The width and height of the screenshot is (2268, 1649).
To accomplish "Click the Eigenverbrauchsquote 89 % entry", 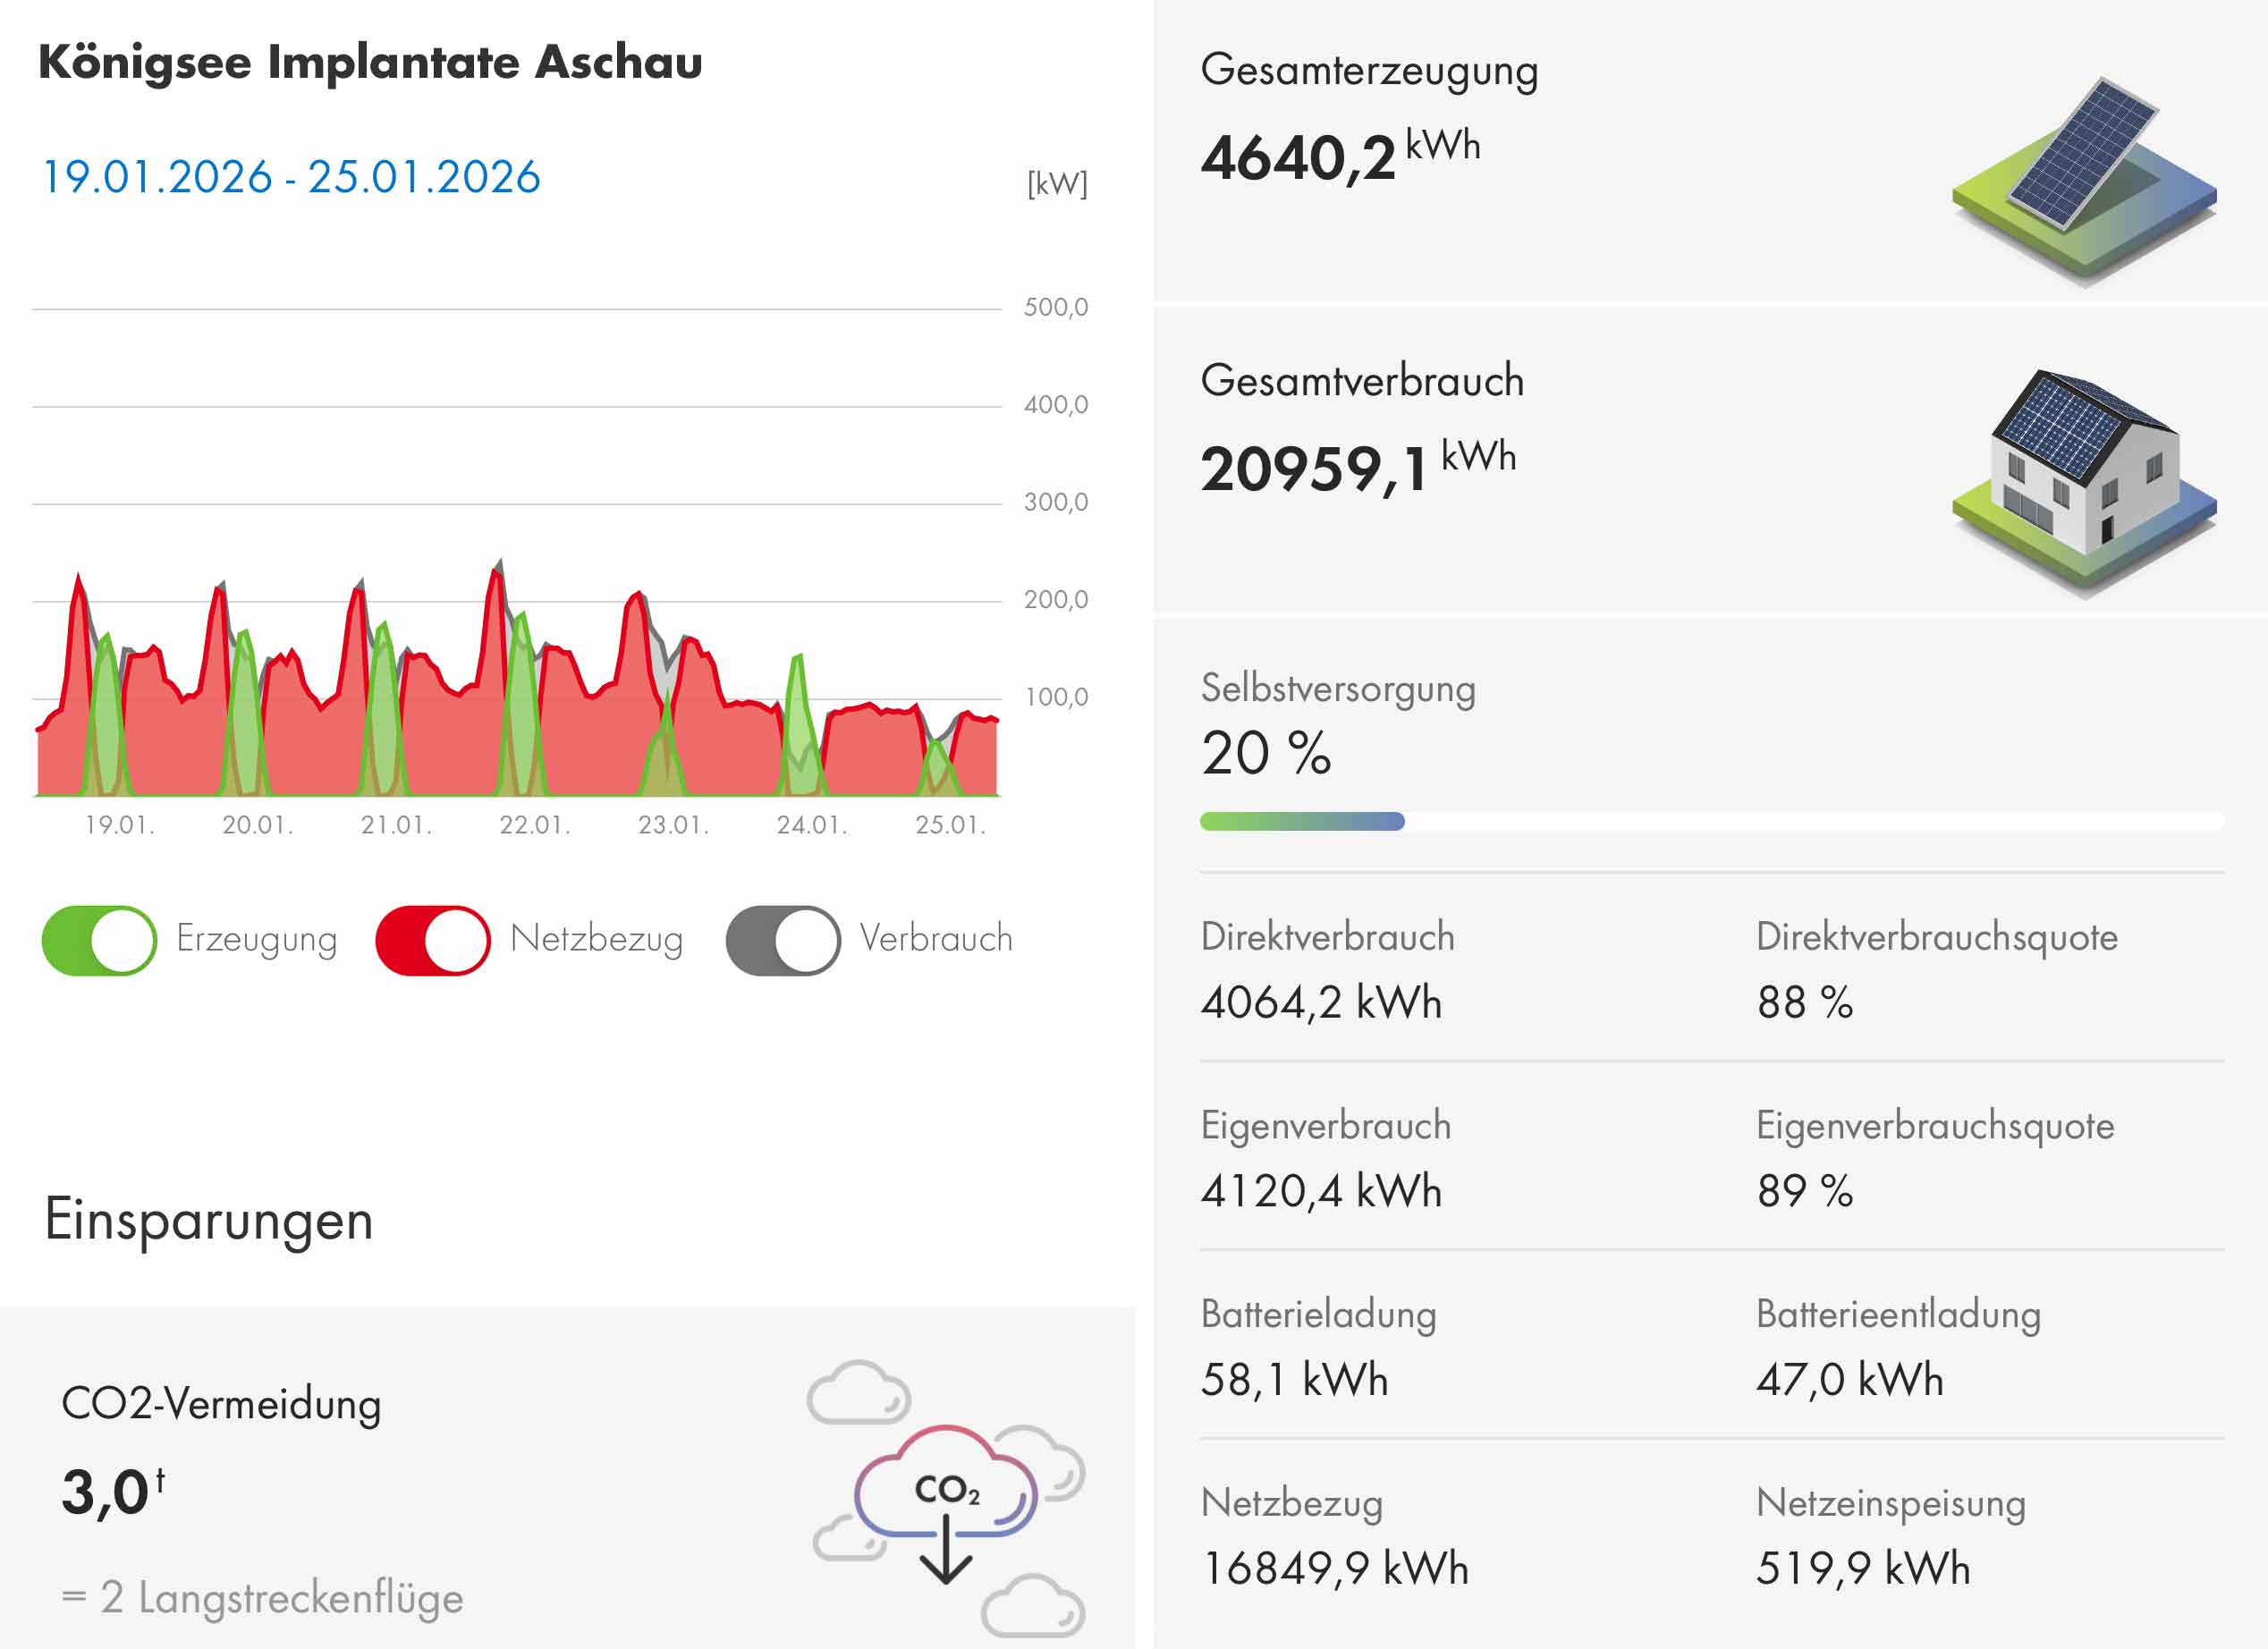I will point(1804,1190).
